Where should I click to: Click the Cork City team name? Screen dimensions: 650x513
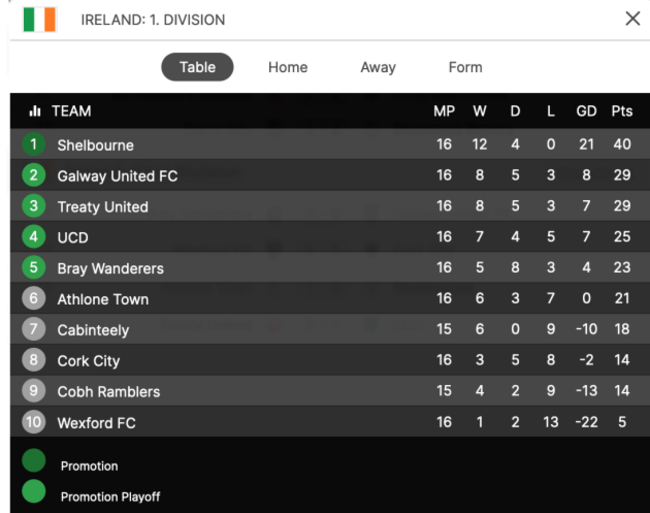[88, 361]
